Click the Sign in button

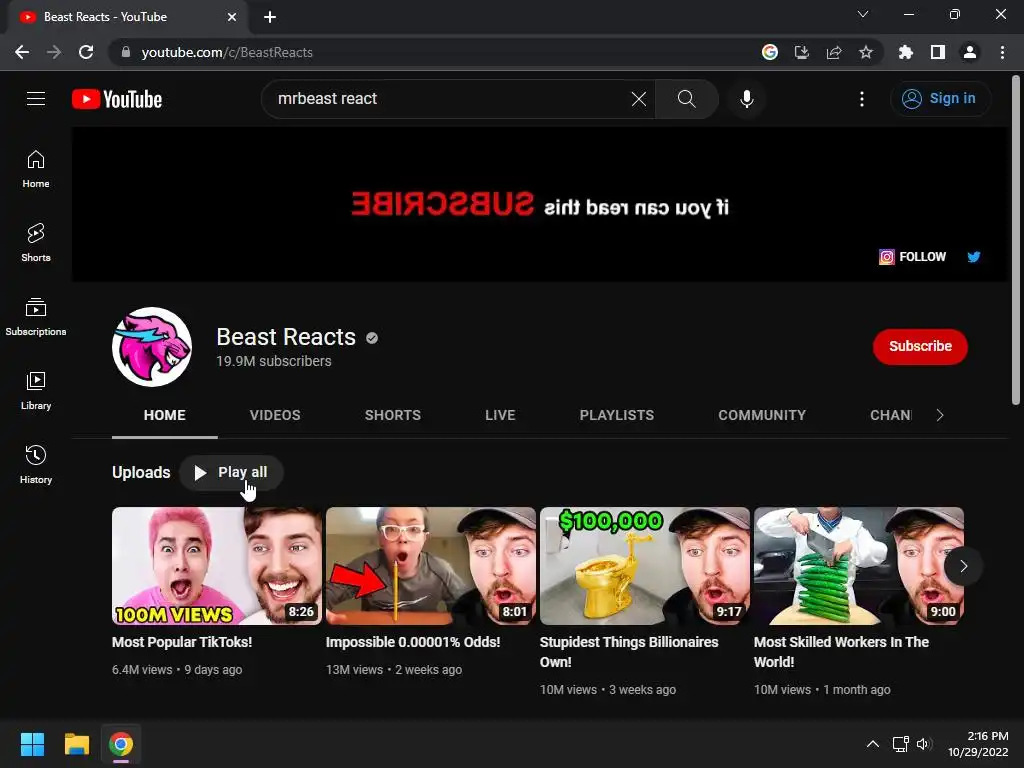click(x=941, y=99)
